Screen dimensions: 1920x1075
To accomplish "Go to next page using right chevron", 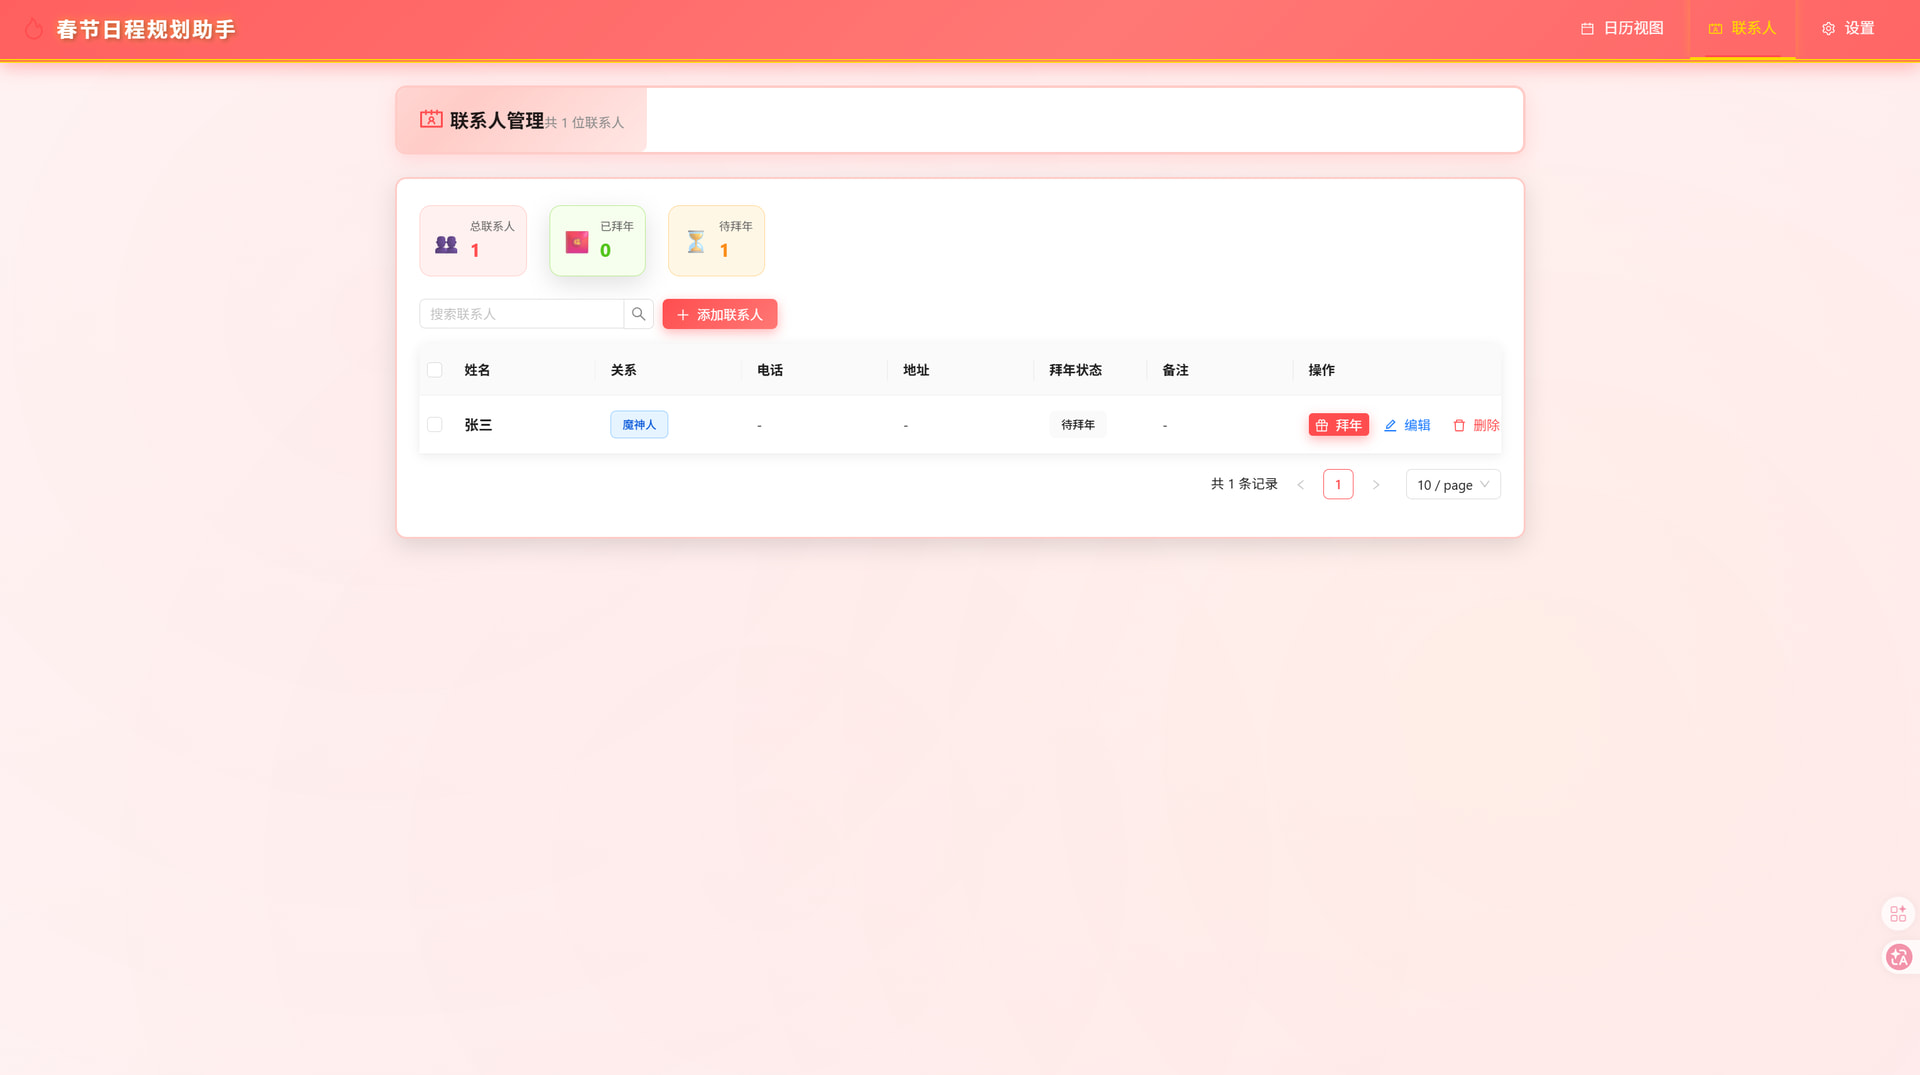I will click(1376, 485).
